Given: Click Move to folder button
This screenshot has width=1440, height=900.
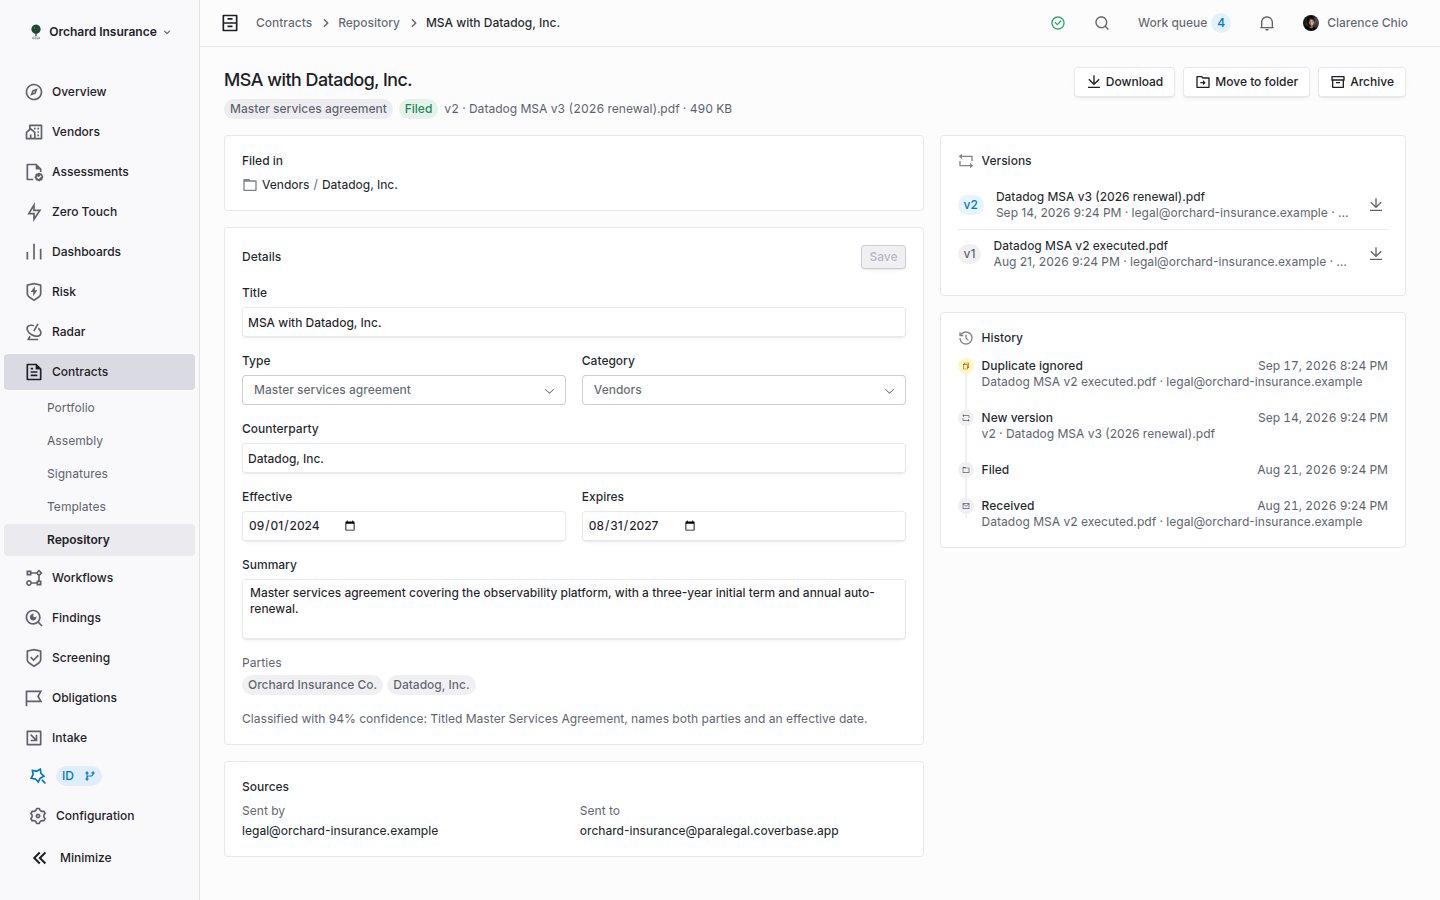Looking at the screenshot, I should 1247,82.
